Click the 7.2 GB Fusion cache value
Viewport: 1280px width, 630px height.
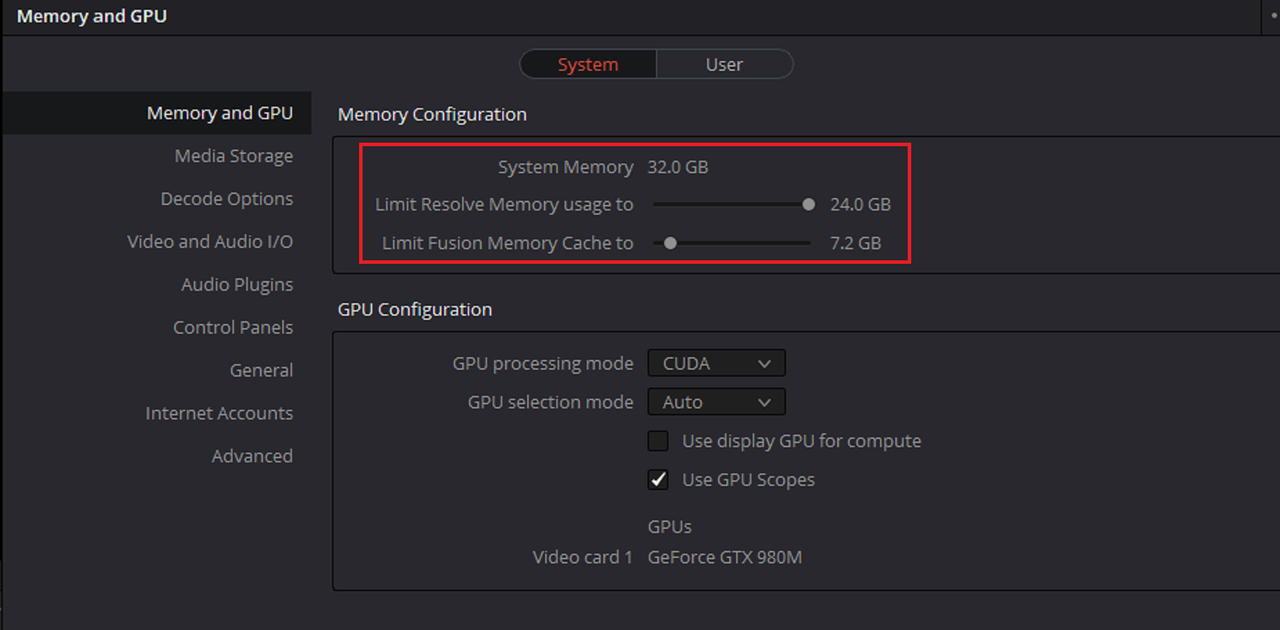pos(855,242)
